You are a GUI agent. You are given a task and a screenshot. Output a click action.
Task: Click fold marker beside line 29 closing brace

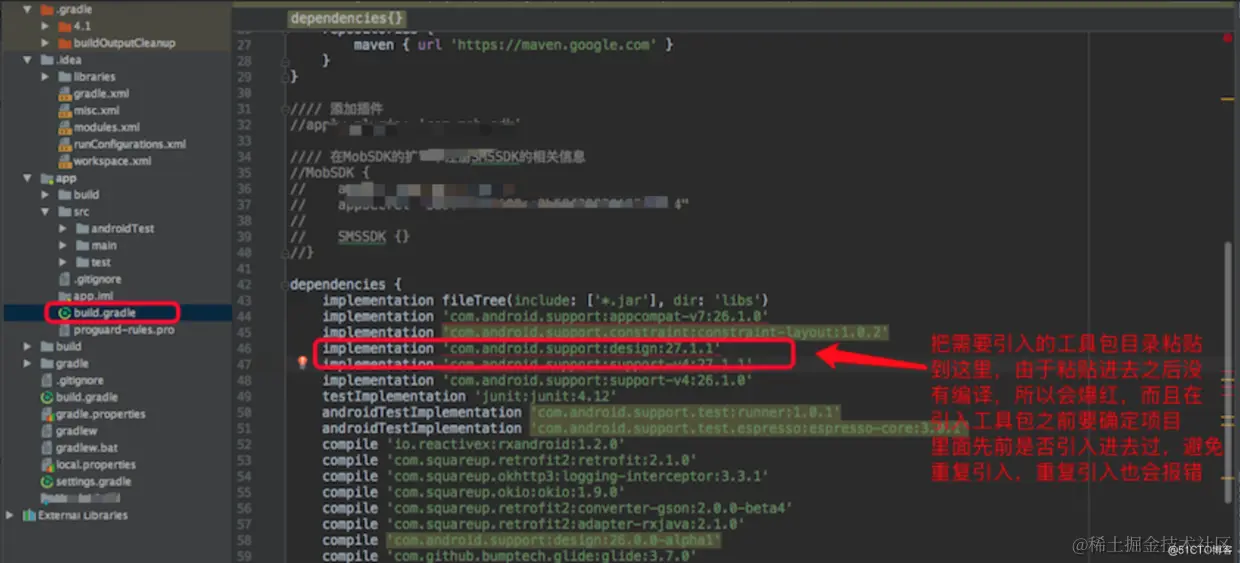(x=283, y=77)
